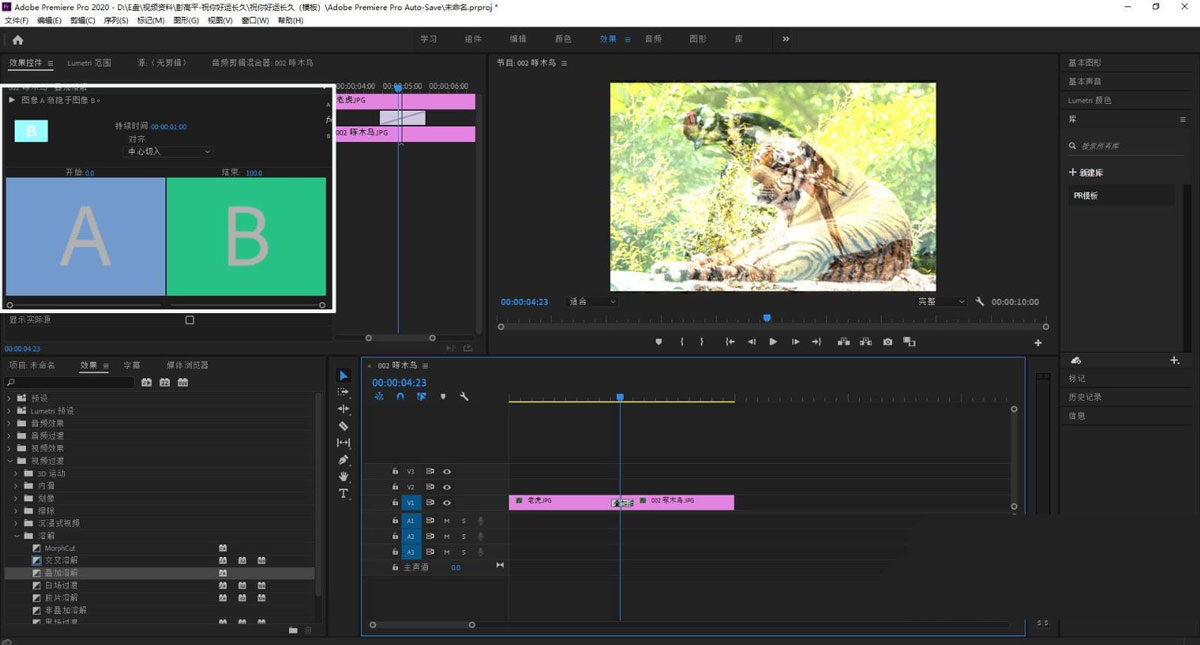Viewport: 1200px width, 645px height.
Task: Choose the Hand tool
Action: (343, 477)
